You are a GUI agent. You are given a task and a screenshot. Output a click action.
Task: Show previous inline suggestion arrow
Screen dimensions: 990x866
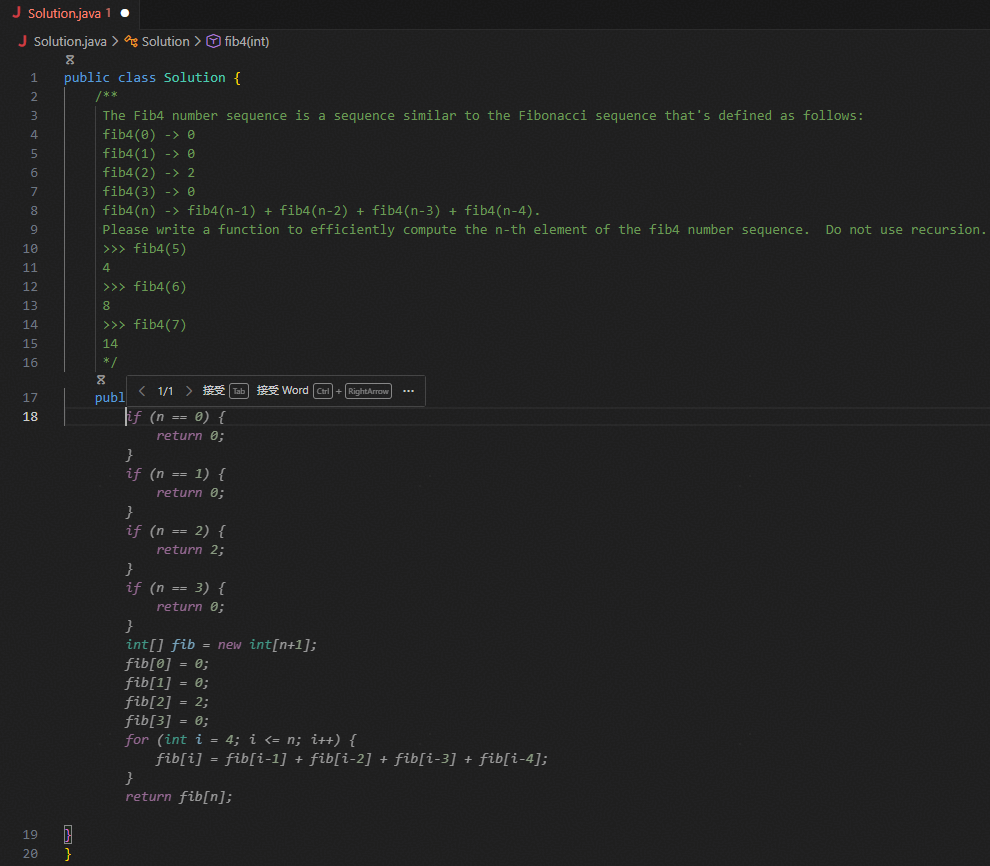point(142,391)
